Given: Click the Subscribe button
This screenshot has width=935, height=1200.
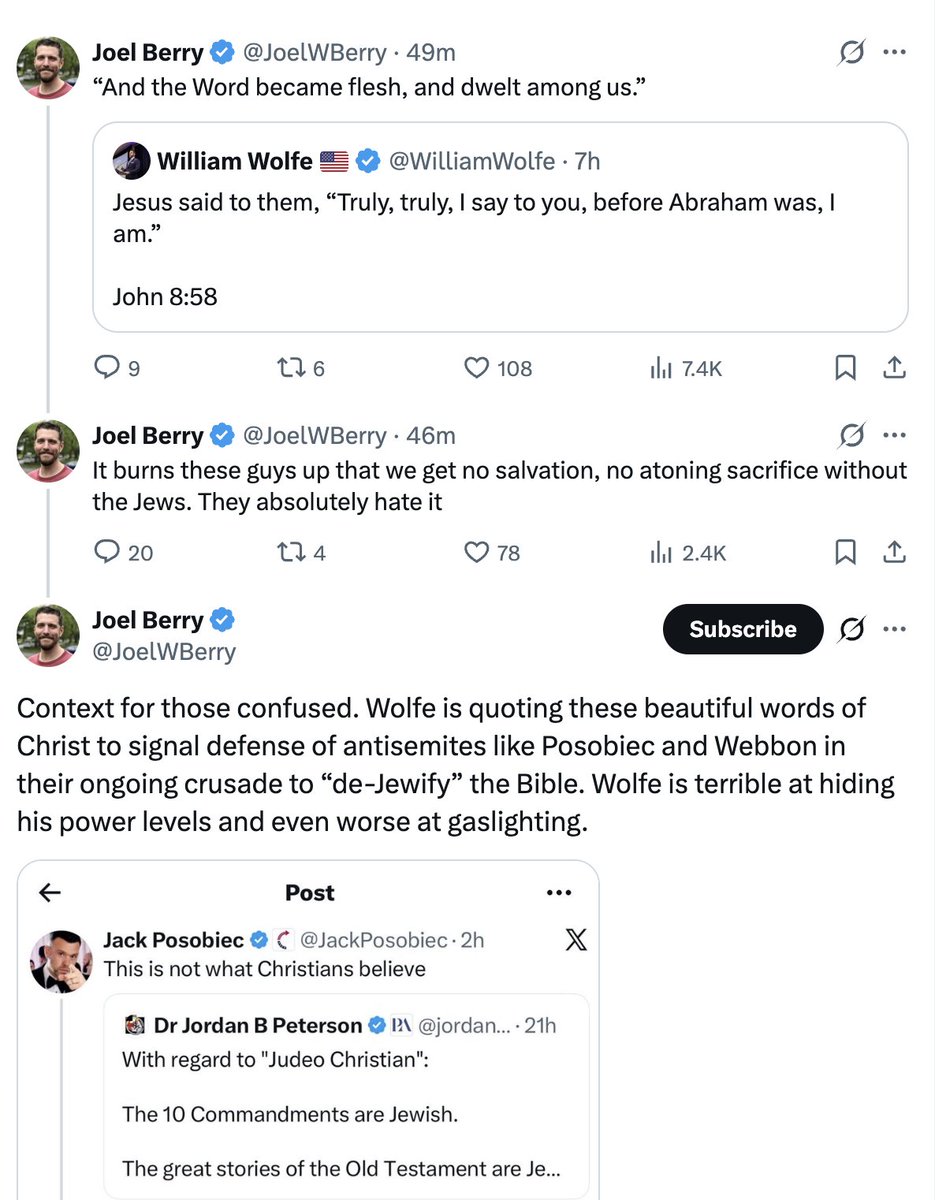Looking at the screenshot, I should coord(743,629).
